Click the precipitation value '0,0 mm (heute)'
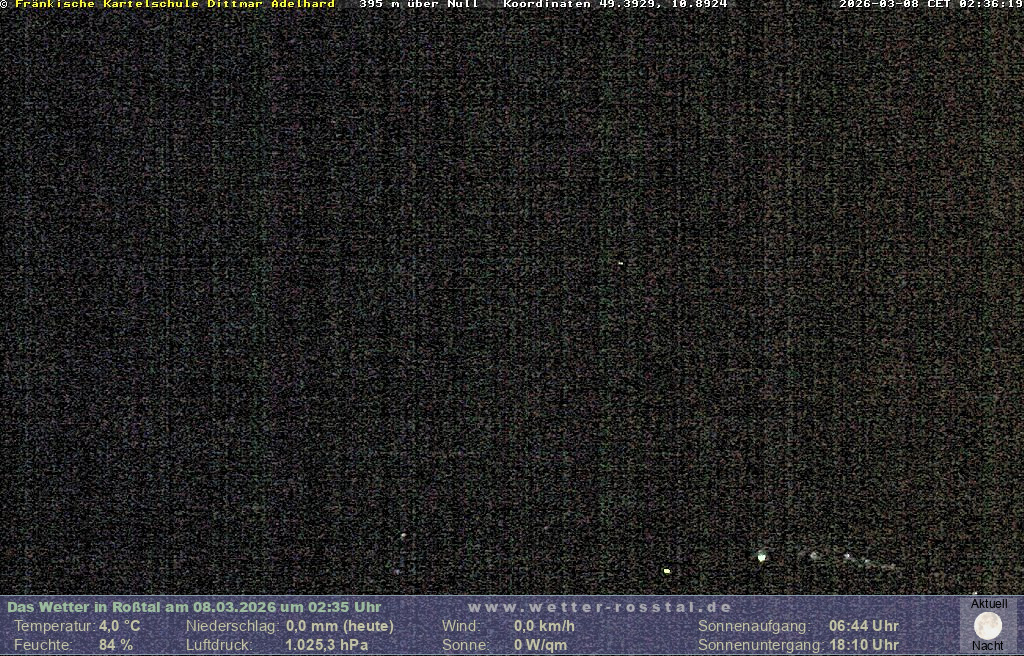Screen dimensions: 1024x656 pos(340,626)
